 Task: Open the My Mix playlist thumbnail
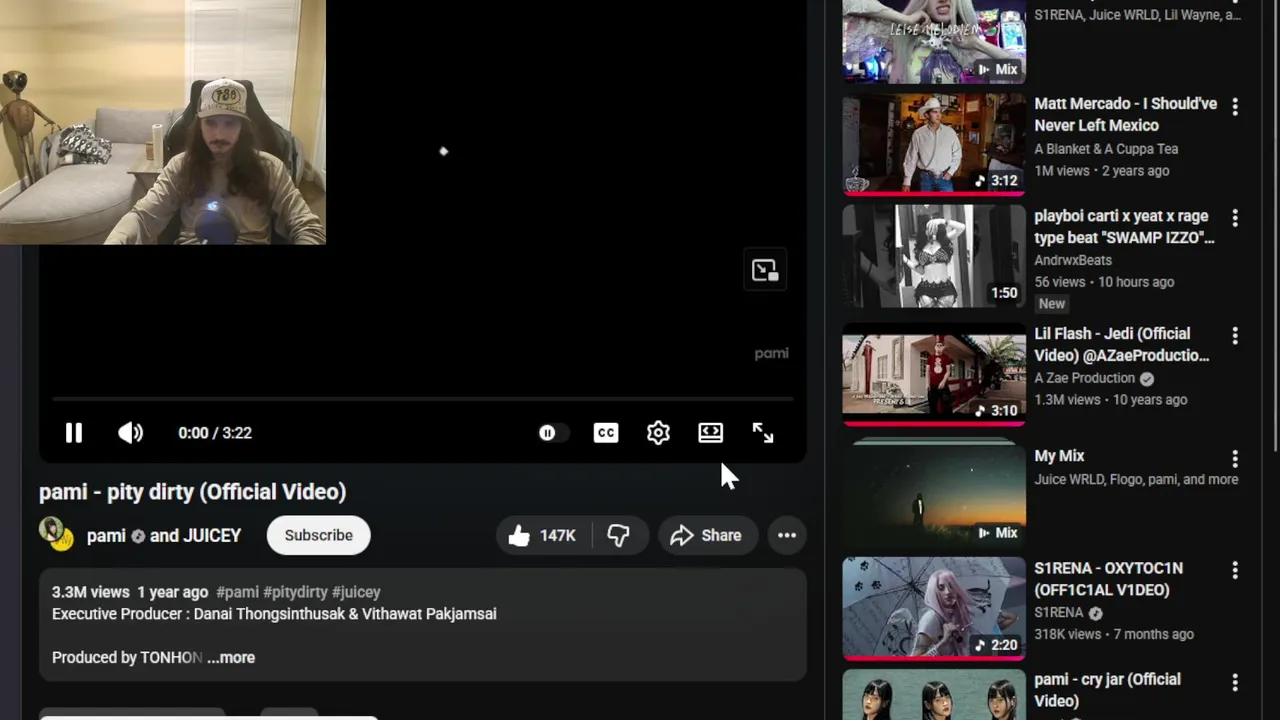[934, 492]
